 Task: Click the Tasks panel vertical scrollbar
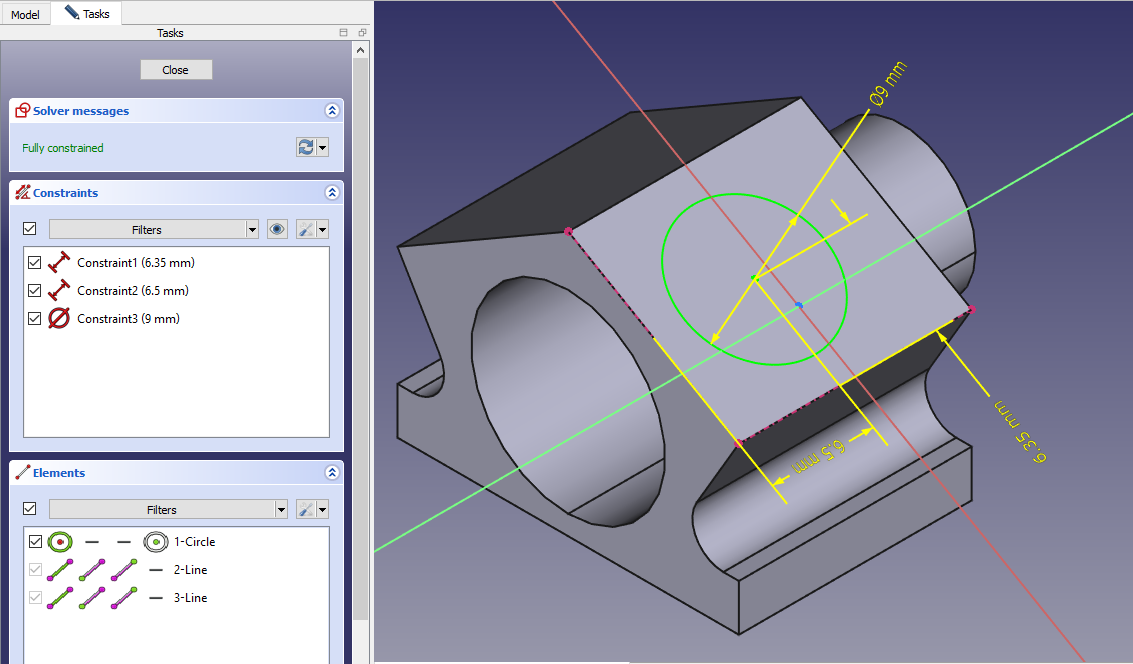361,300
